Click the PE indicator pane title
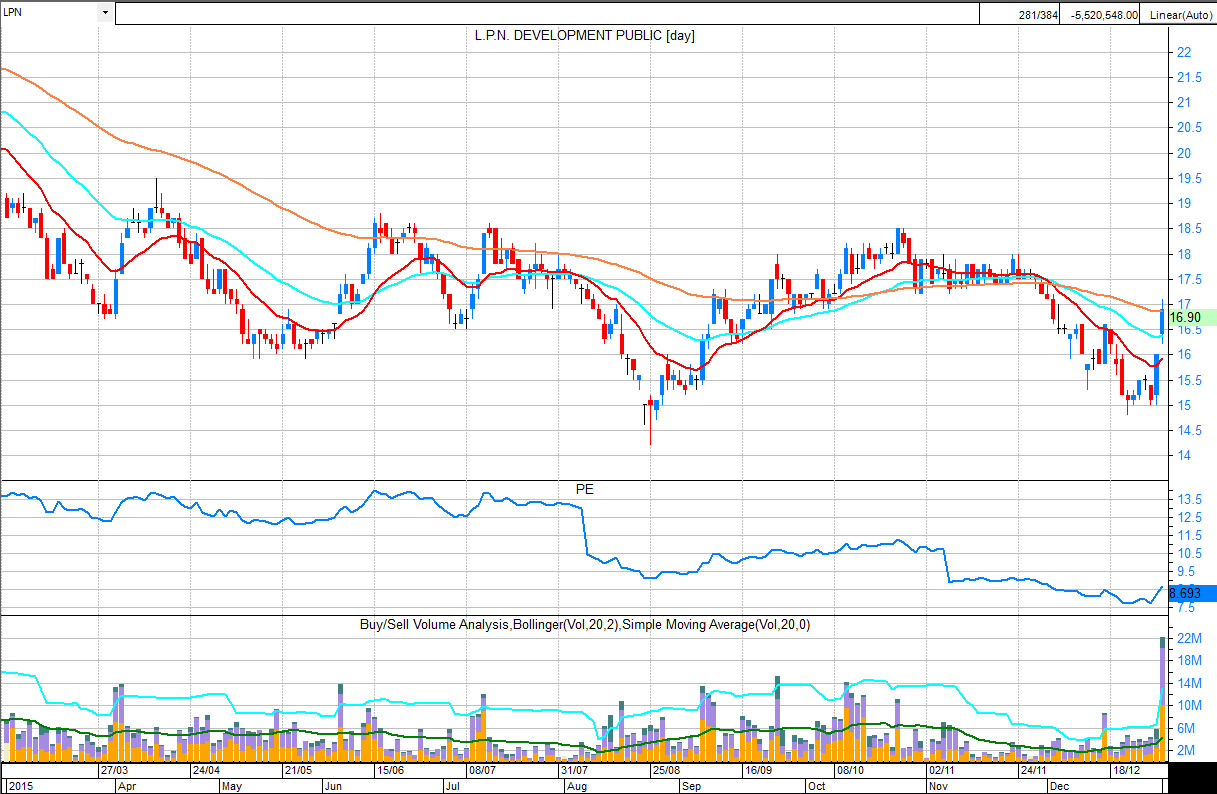Image resolution: width=1217 pixels, height=794 pixels. tap(584, 490)
